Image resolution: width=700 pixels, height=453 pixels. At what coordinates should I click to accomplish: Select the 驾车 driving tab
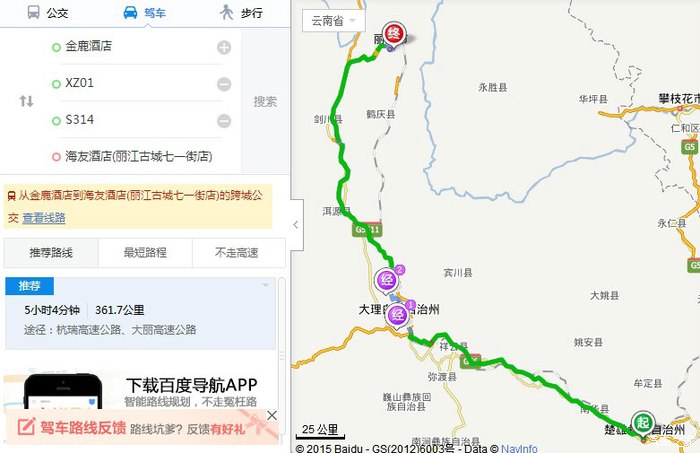pyautogui.click(x=144, y=12)
